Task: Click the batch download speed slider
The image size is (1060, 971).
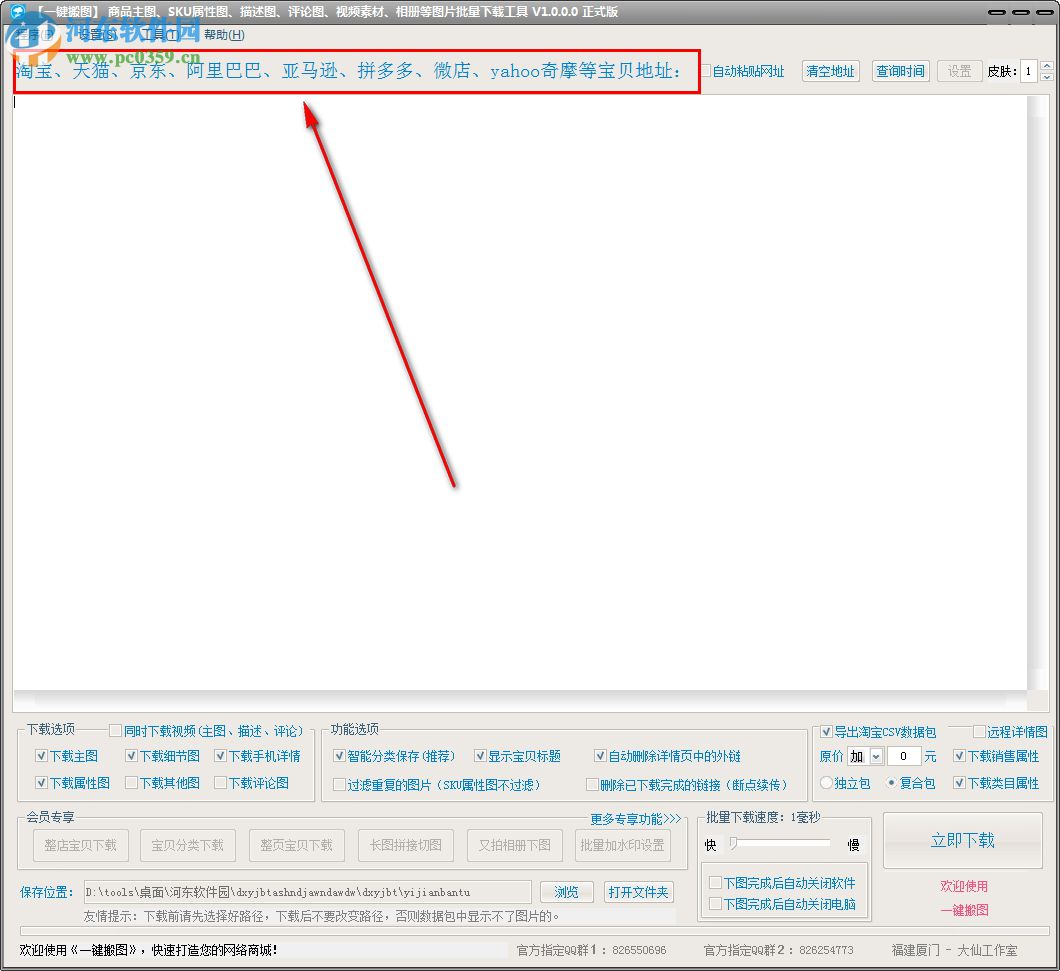Action: (x=780, y=843)
